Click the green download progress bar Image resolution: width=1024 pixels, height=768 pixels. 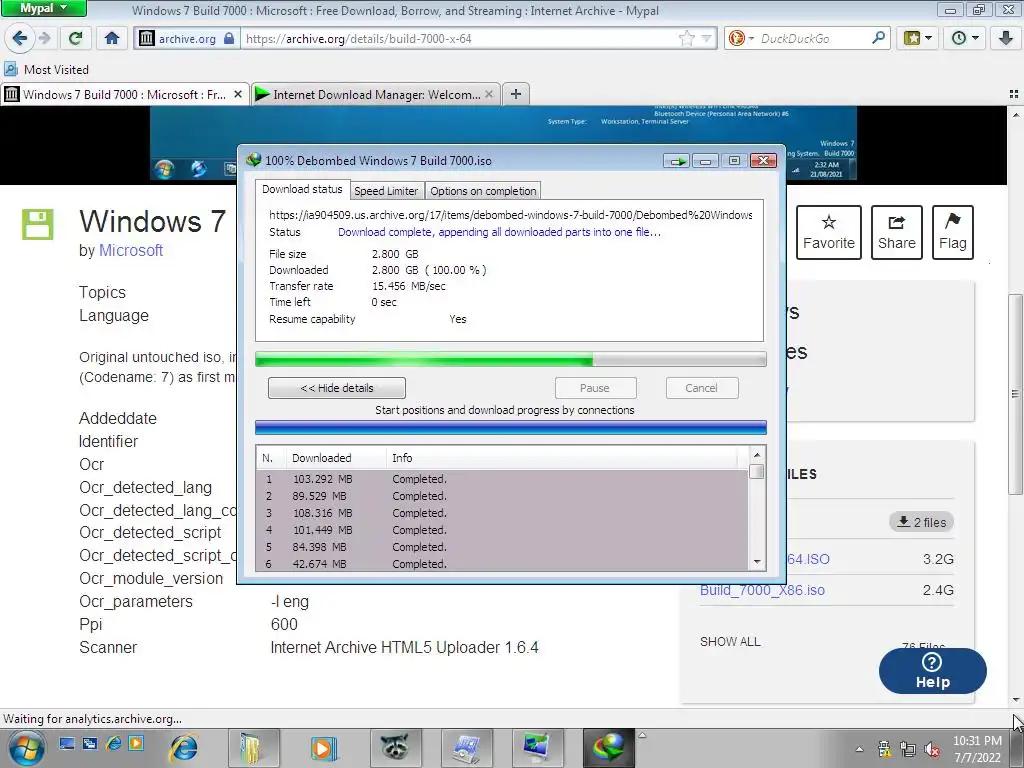click(x=511, y=359)
